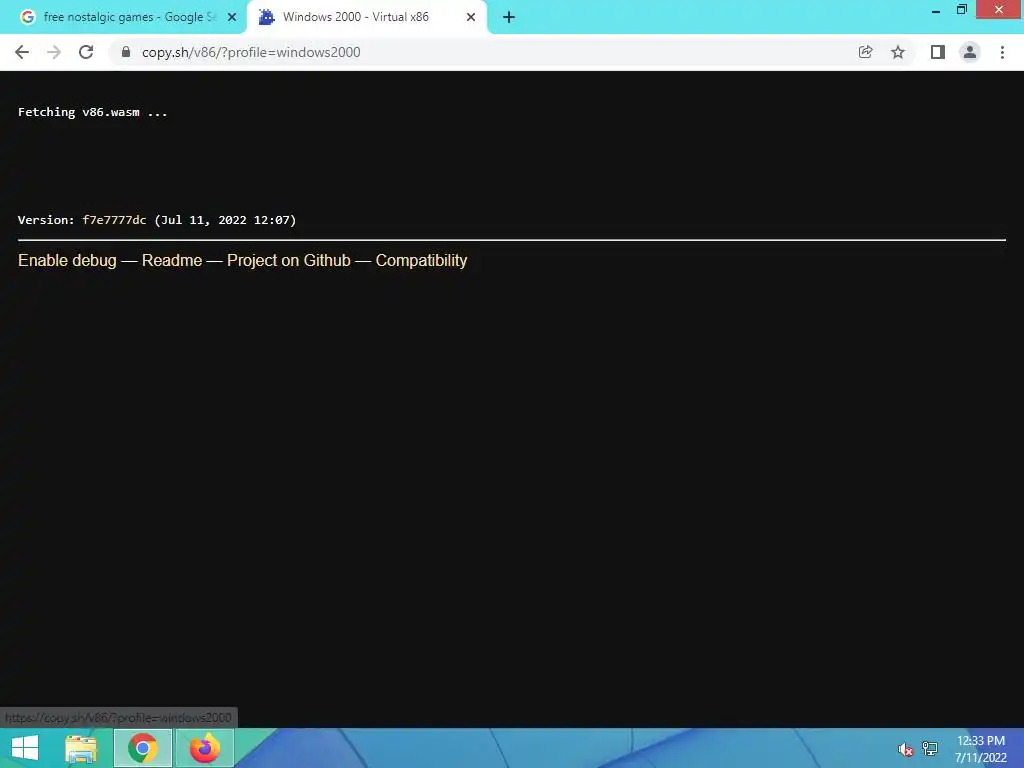This screenshot has height=768, width=1024.
Task: Open the network status tray icon
Action: tap(930, 749)
